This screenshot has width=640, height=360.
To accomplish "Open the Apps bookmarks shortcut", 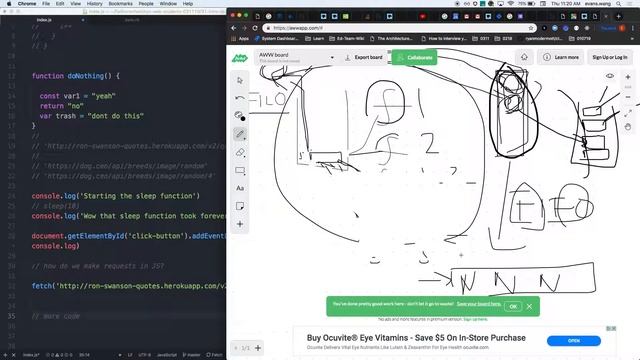I will coord(240,39).
